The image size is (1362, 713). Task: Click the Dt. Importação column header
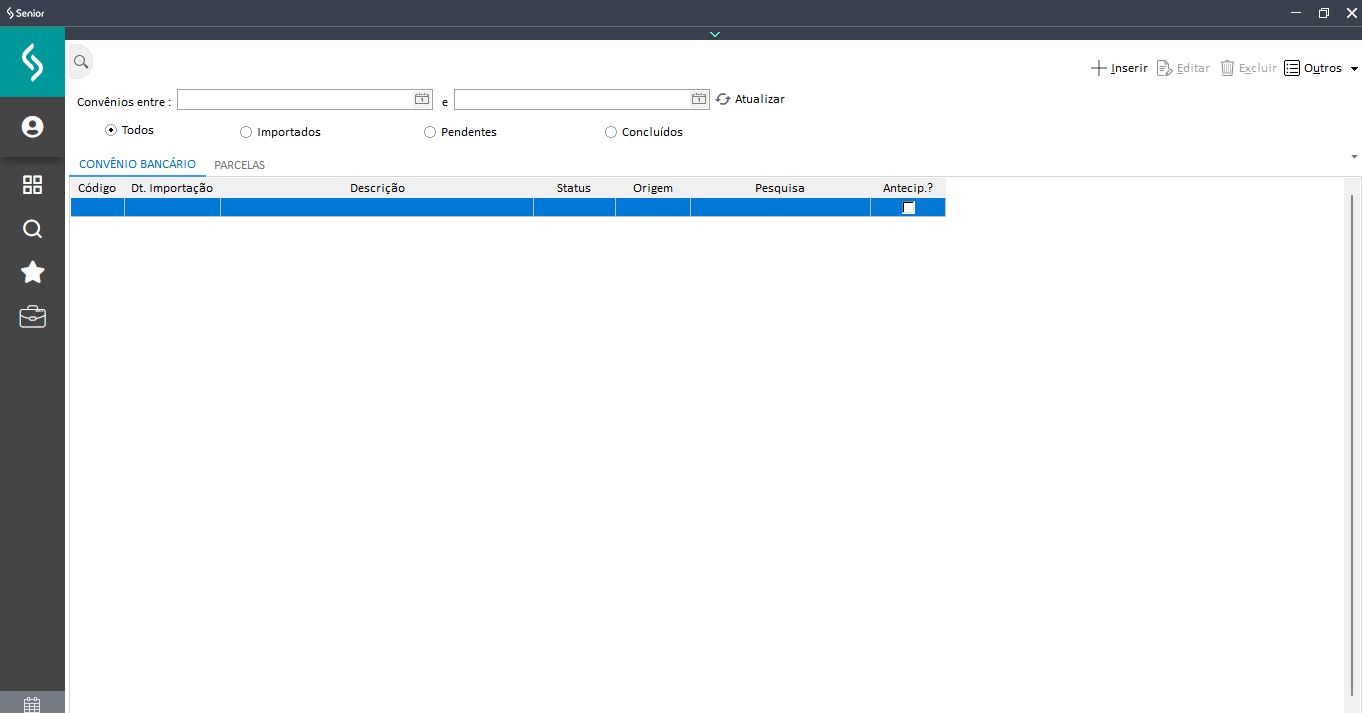coord(172,188)
